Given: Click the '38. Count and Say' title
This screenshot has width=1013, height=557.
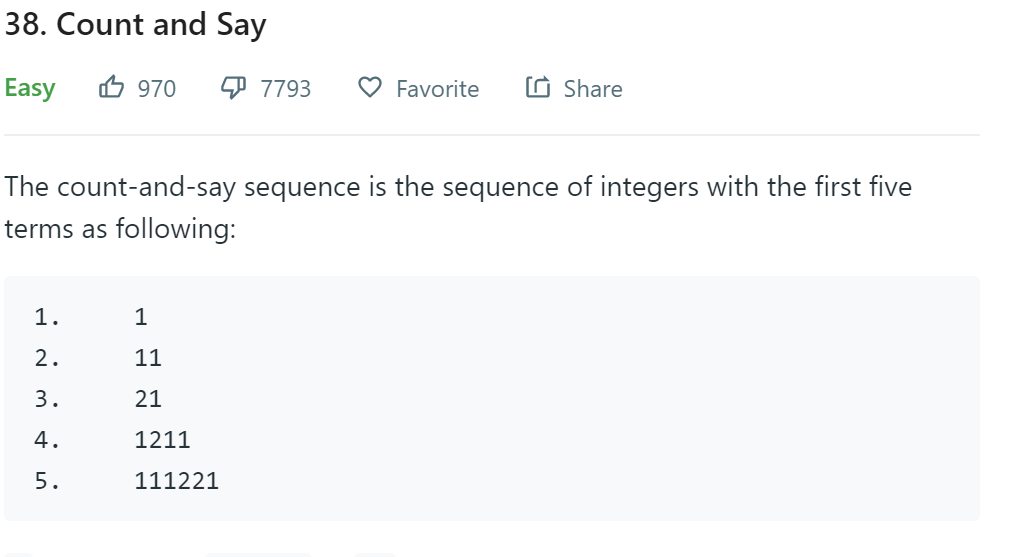Looking at the screenshot, I should 135,25.
